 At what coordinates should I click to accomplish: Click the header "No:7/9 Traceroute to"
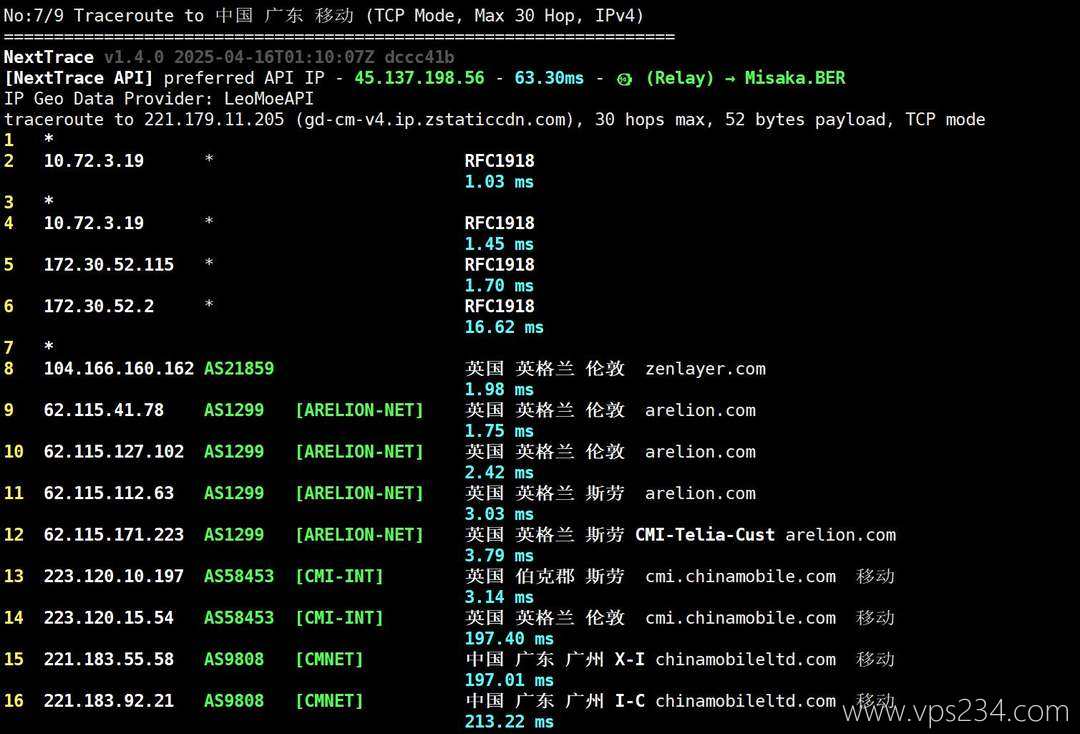click(104, 16)
